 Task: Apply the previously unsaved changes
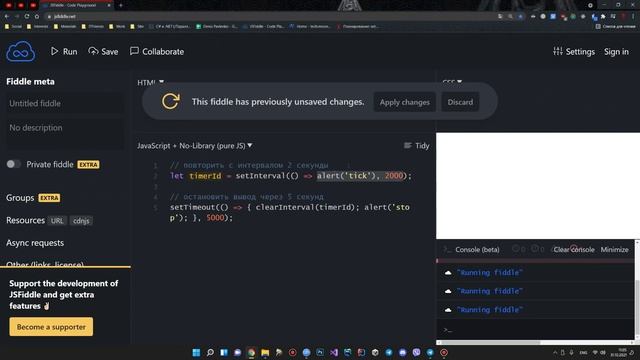pyautogui.click(x=404, y=102)
